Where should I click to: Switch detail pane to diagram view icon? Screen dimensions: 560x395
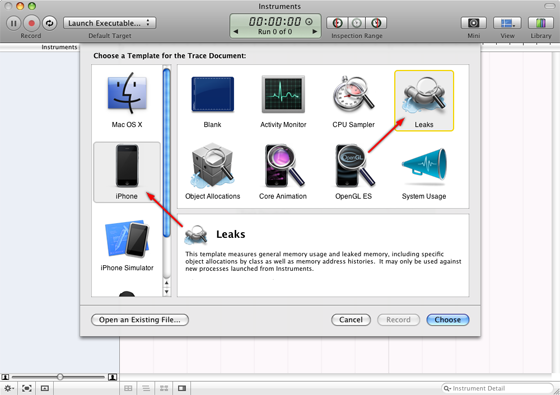pos(164,388)
